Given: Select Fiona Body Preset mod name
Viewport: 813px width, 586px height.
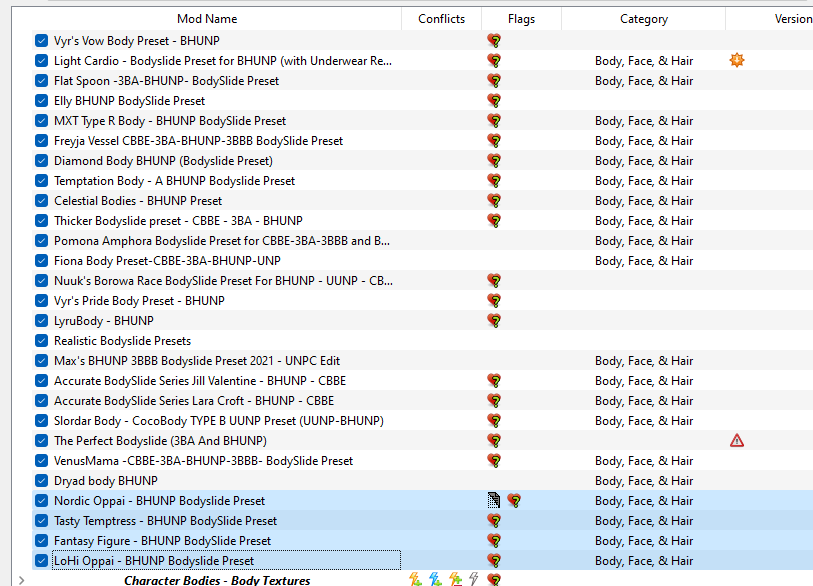Looking at the screenshot, I should click(167, 261).
